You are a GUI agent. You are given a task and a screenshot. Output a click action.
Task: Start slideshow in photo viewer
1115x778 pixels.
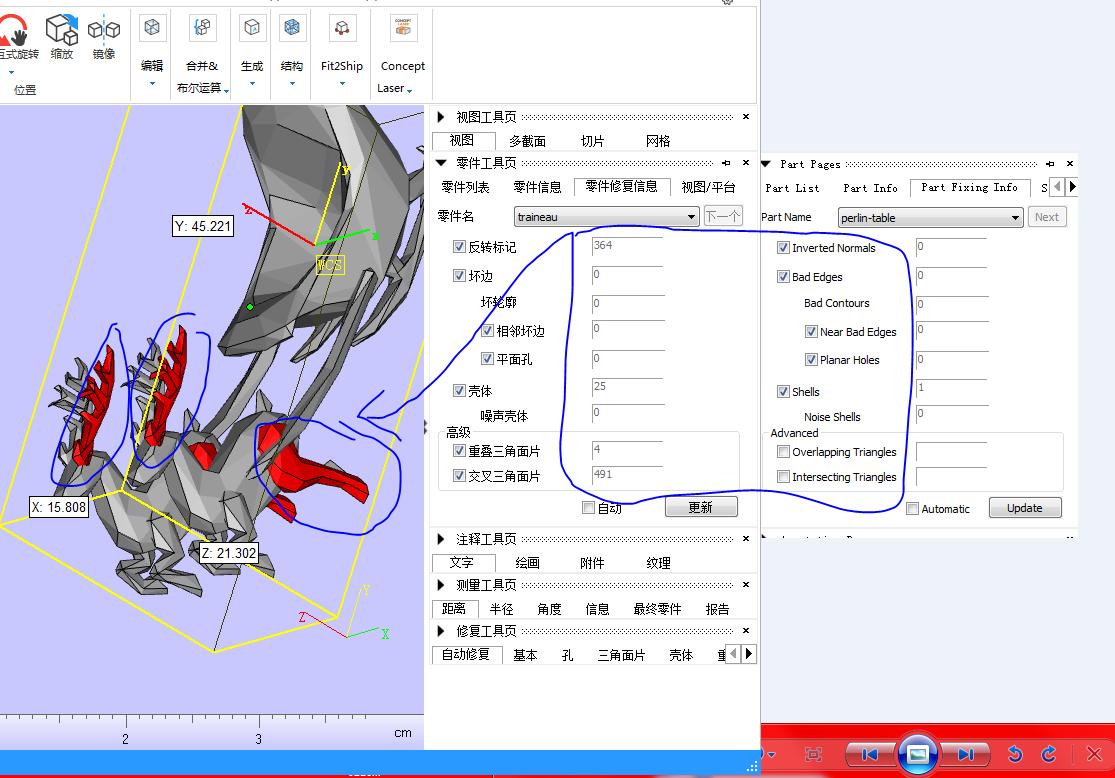[917, 754]
